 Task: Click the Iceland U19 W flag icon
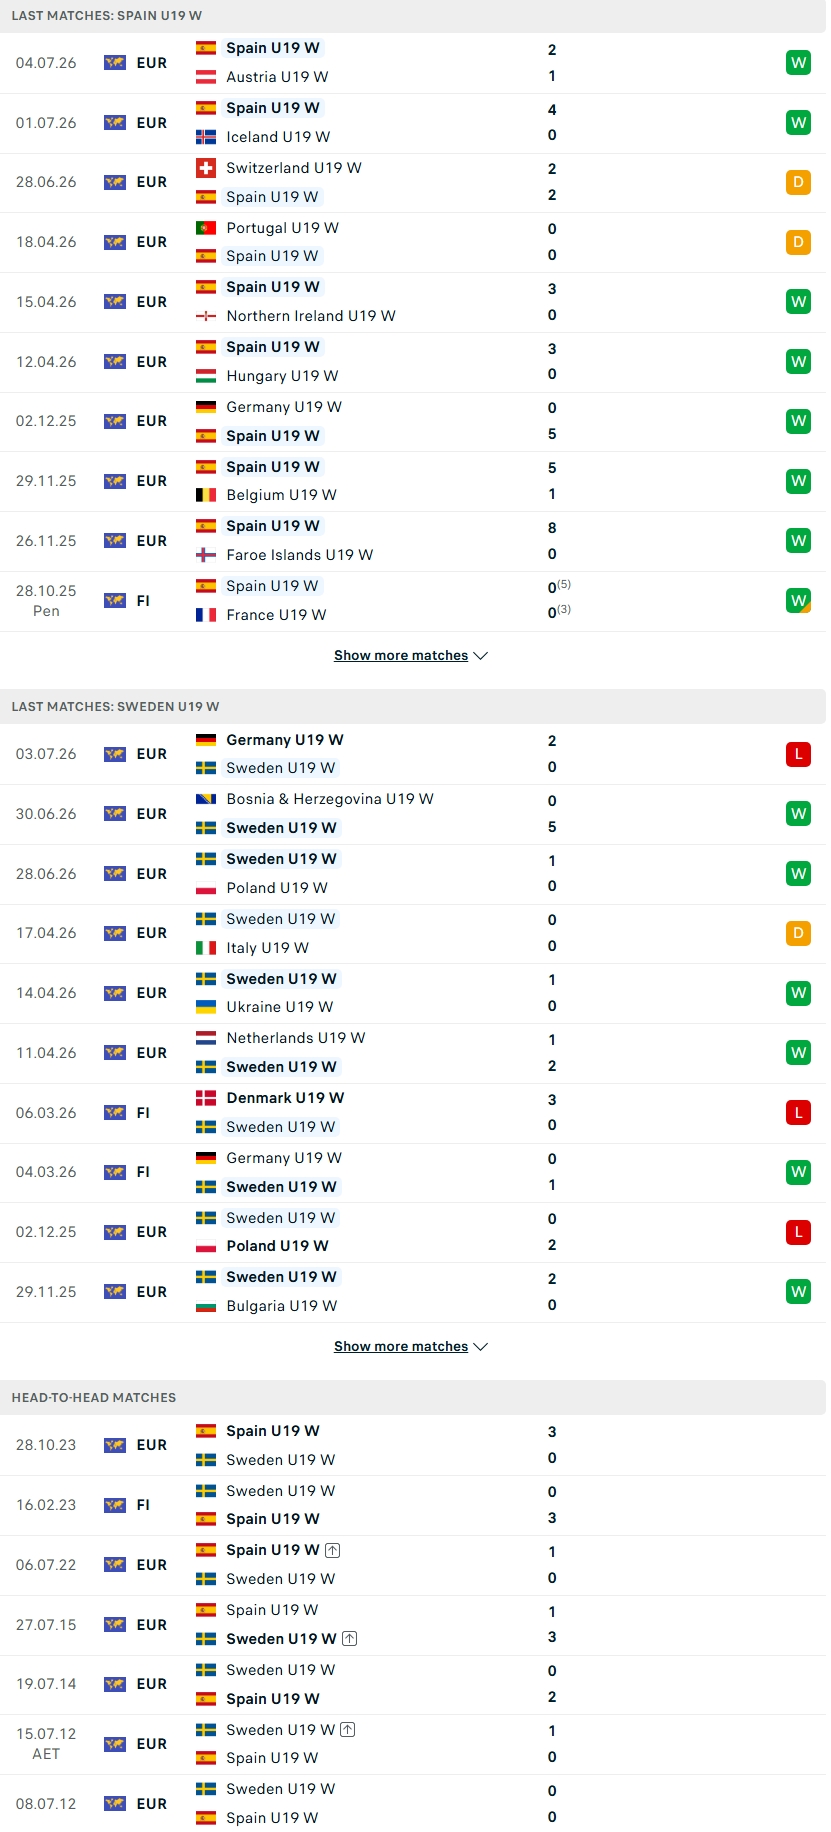pos(206,137)
